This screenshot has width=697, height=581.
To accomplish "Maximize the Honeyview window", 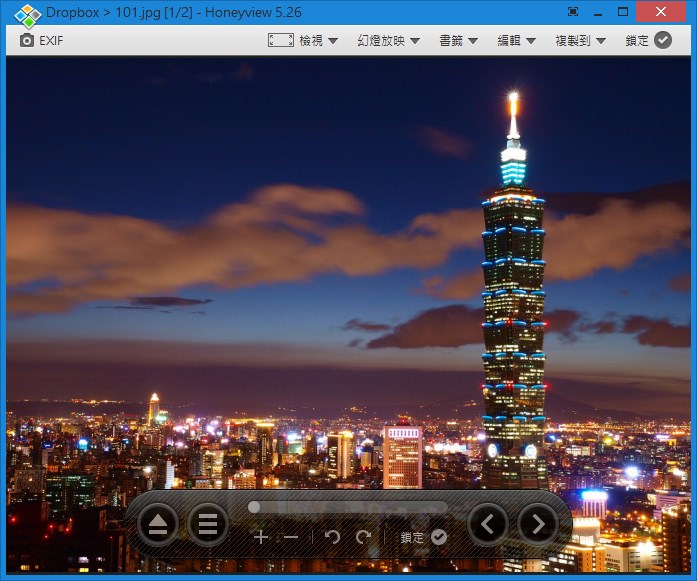I will pyautogui.click(x=623, y=12).
